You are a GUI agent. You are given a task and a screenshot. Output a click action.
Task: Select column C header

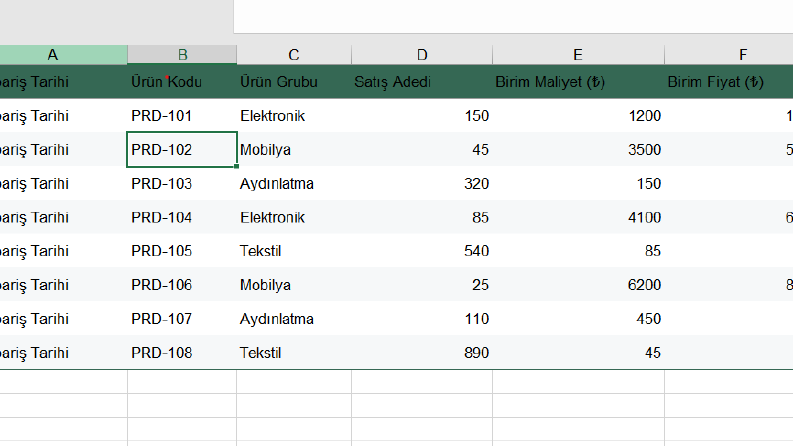[294, 55]
